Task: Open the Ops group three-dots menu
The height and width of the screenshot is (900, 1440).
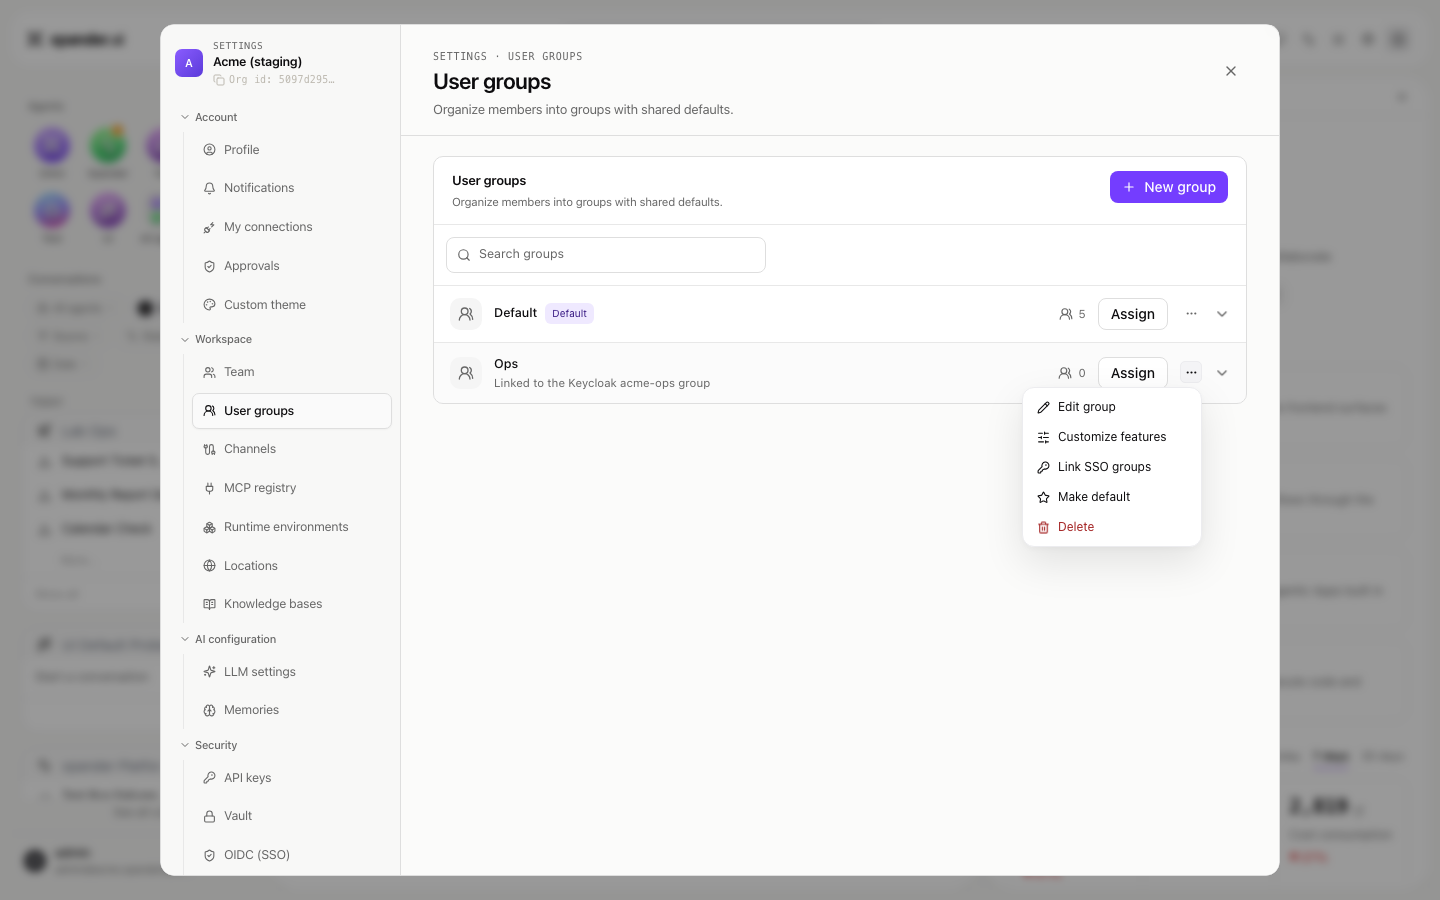Action: [x=1191, y=373]
